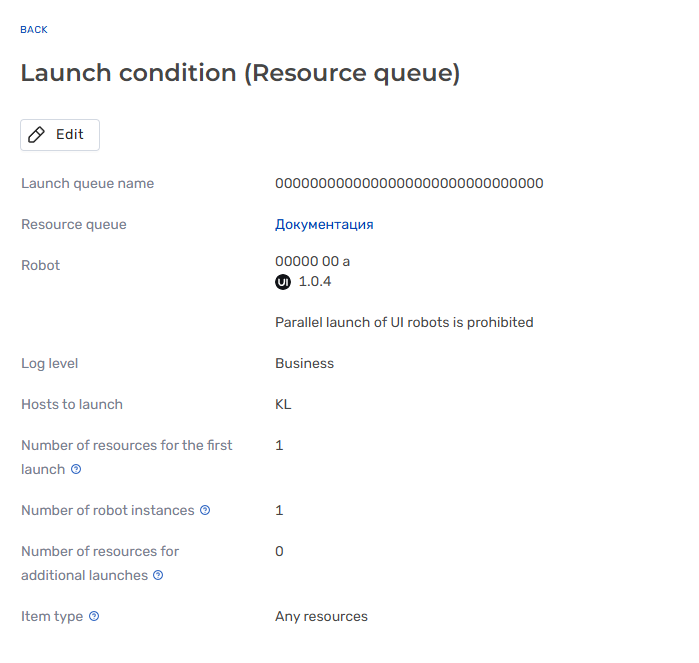Show help for resources for first launch

click(x=76, y=469)
